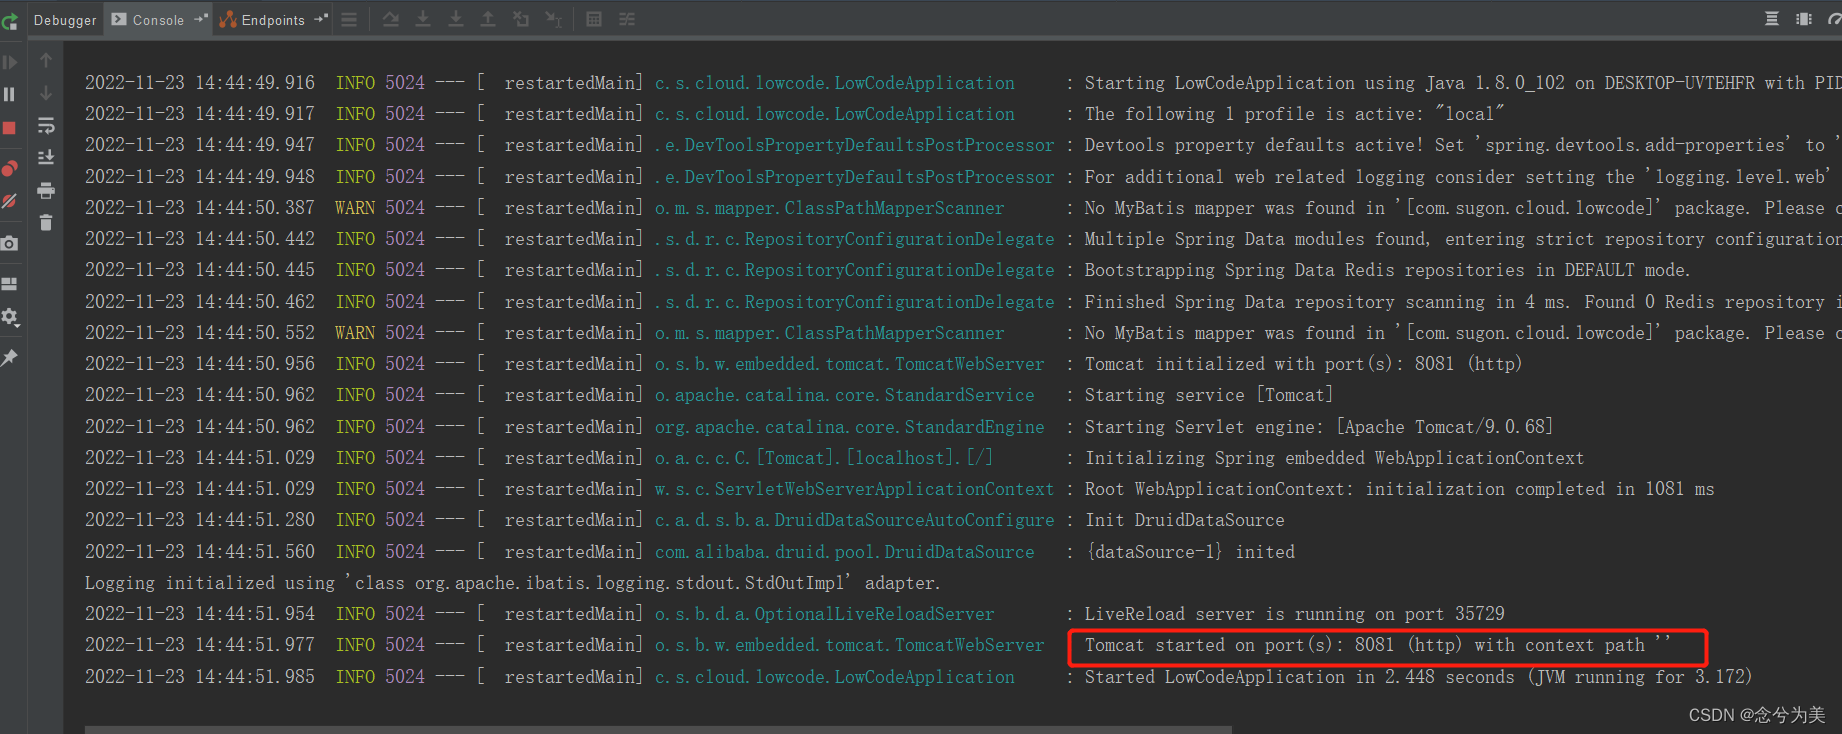This screenshot has height=734, width=1842.
Task: Toggle Soft-Wrap in console
Action: click(46, 126)
